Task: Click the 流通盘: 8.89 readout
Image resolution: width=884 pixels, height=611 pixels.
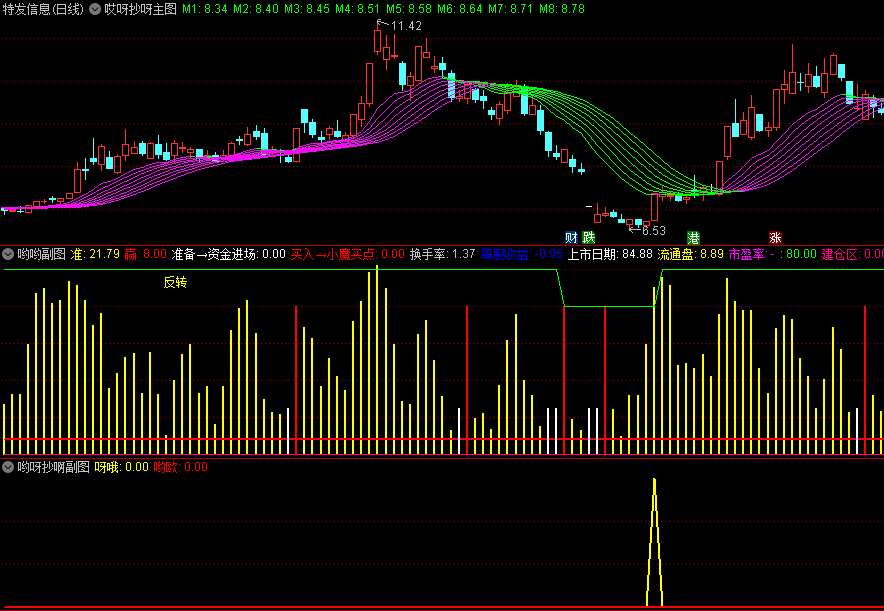Action: (x=690, y=254)
